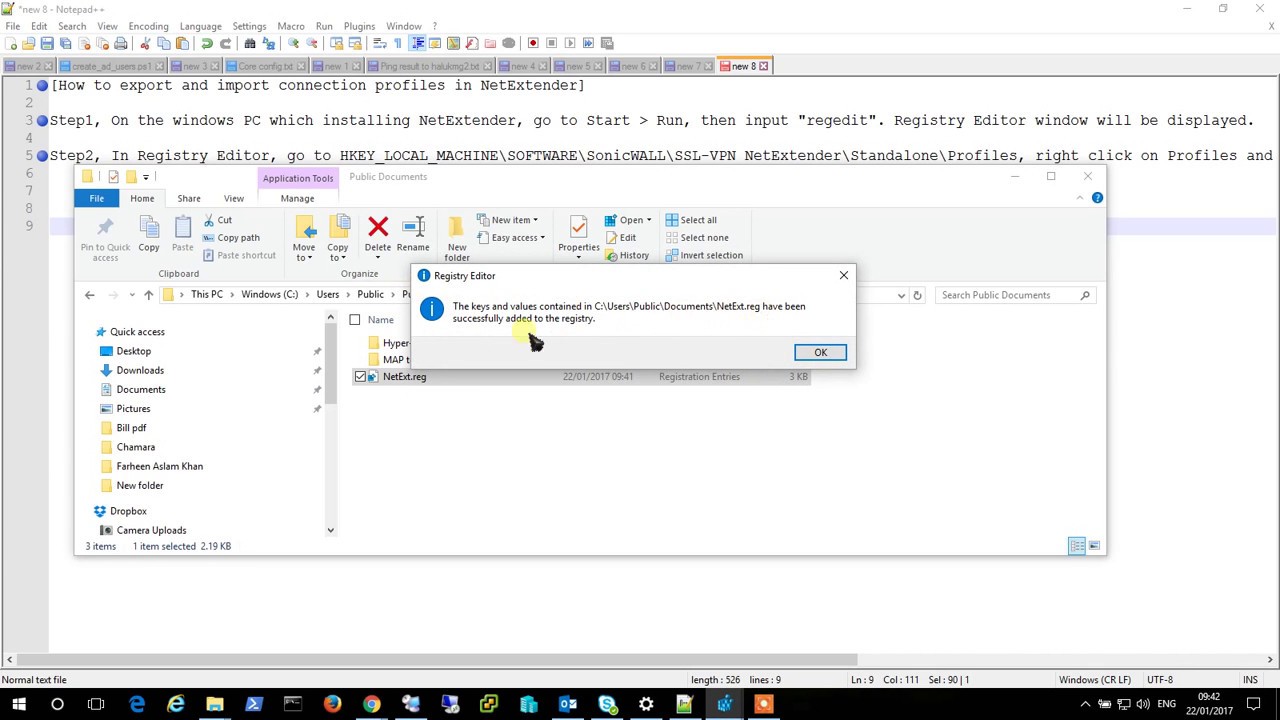Image resolution: width=1280 pixels, height=720 pixels.
Task: Switch to the Explorer Share tab
Action: click(x=189, y=198)
